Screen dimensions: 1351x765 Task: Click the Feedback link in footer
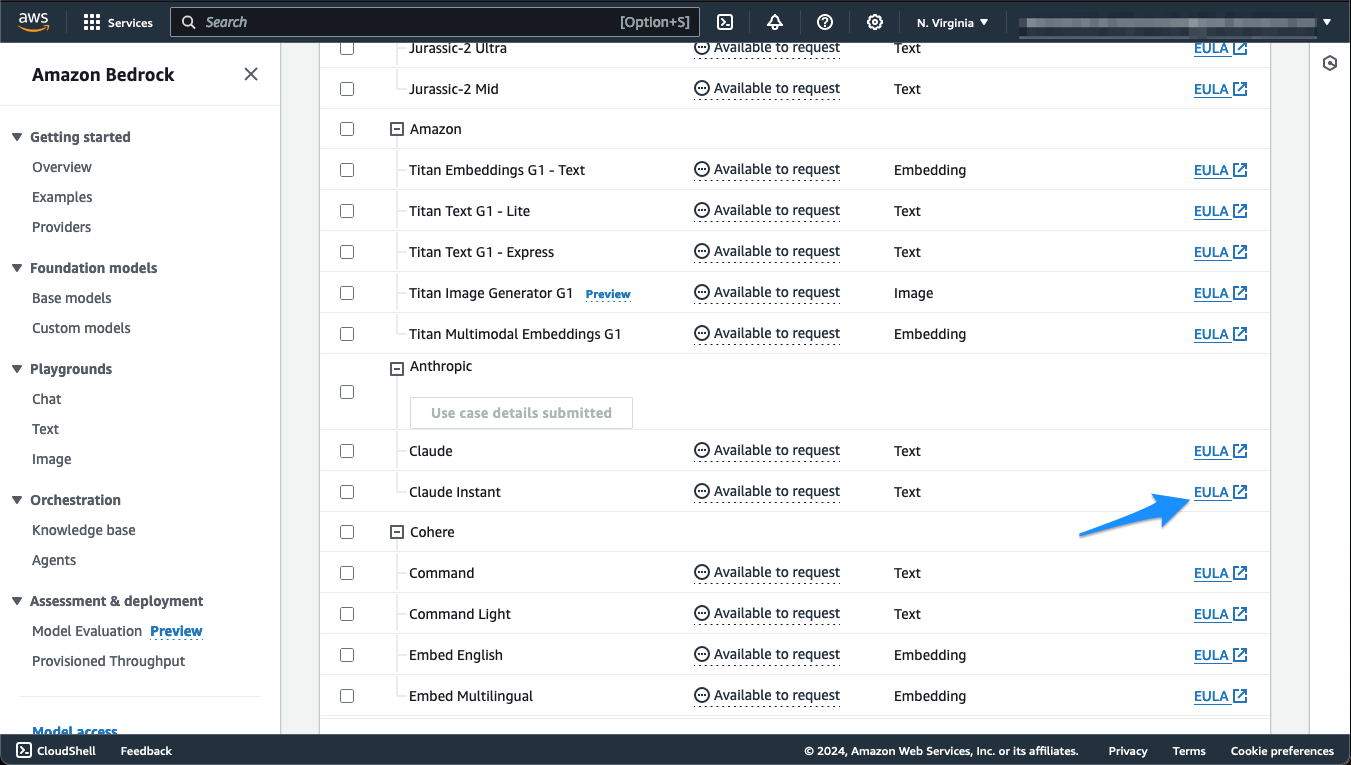[x=146, y=751]
